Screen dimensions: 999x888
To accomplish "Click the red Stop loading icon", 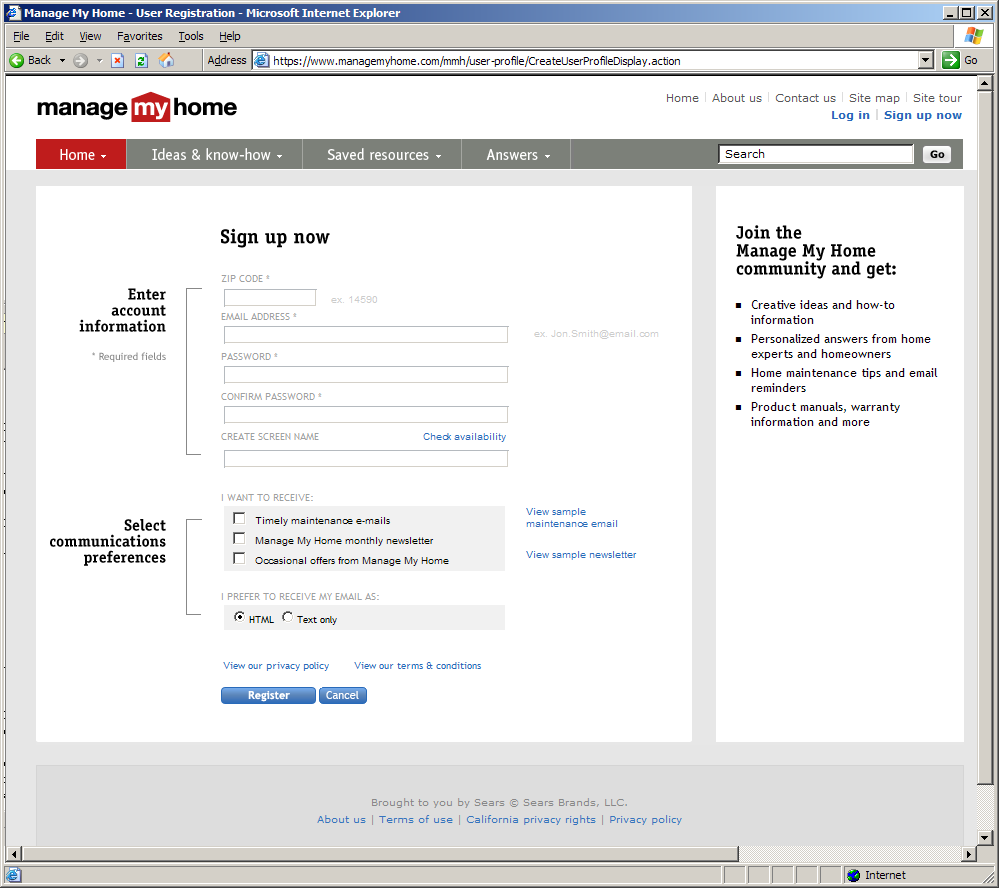I will tap(117, 61).
